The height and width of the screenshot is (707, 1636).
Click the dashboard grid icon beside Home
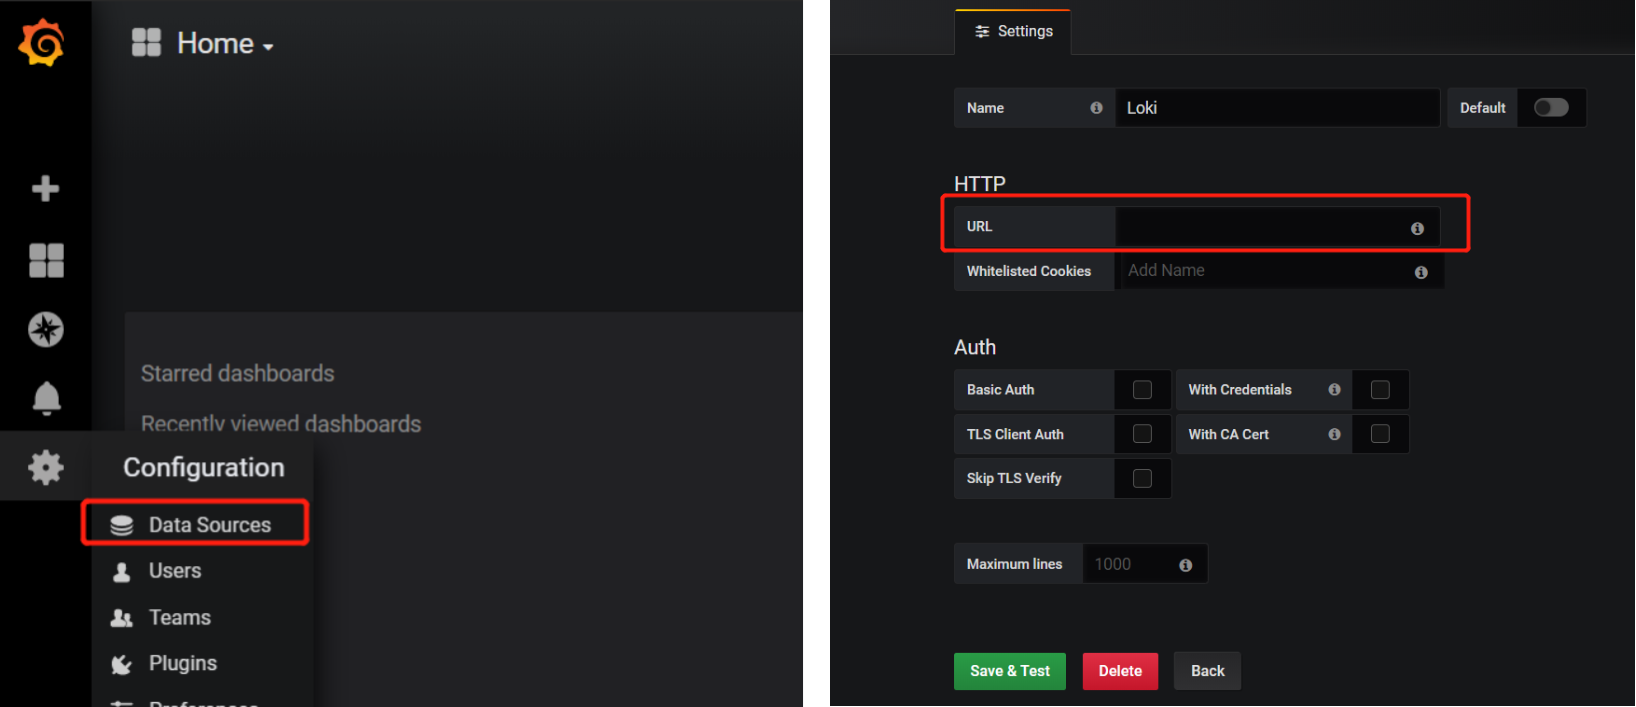pyautogui.click(x=146, y=42)
